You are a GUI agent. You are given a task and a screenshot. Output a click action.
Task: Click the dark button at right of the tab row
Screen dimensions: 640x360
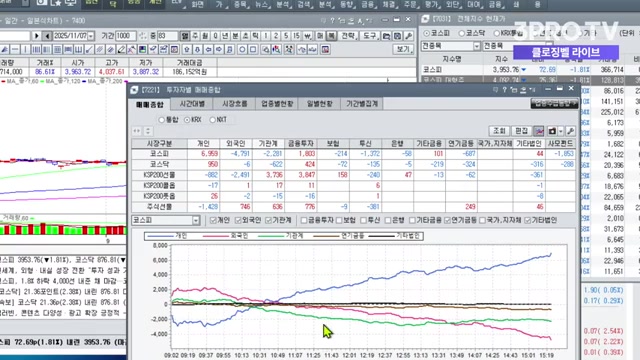554,104
